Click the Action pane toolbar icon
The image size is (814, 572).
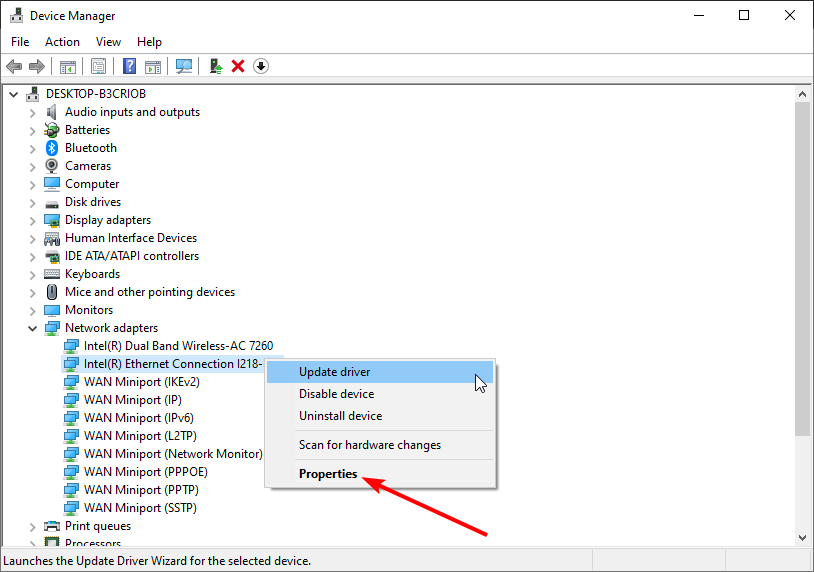(x=153, y=66)
